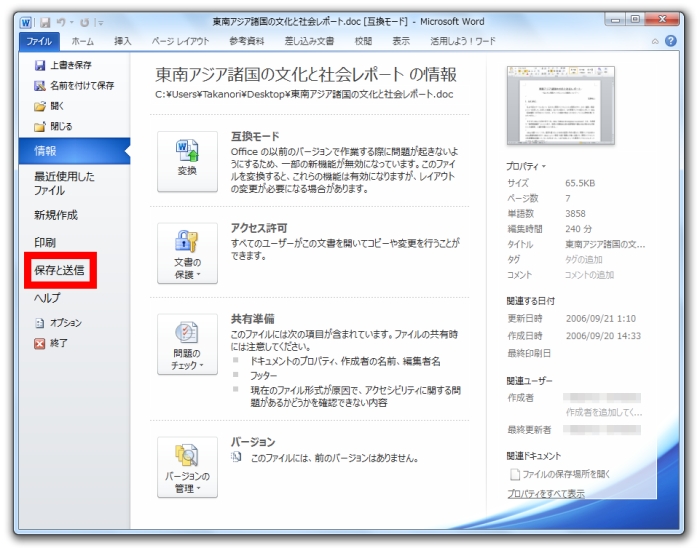Click the バージョン heading
The width and height of the screenshot is (700, 548).
click(253, 442)
